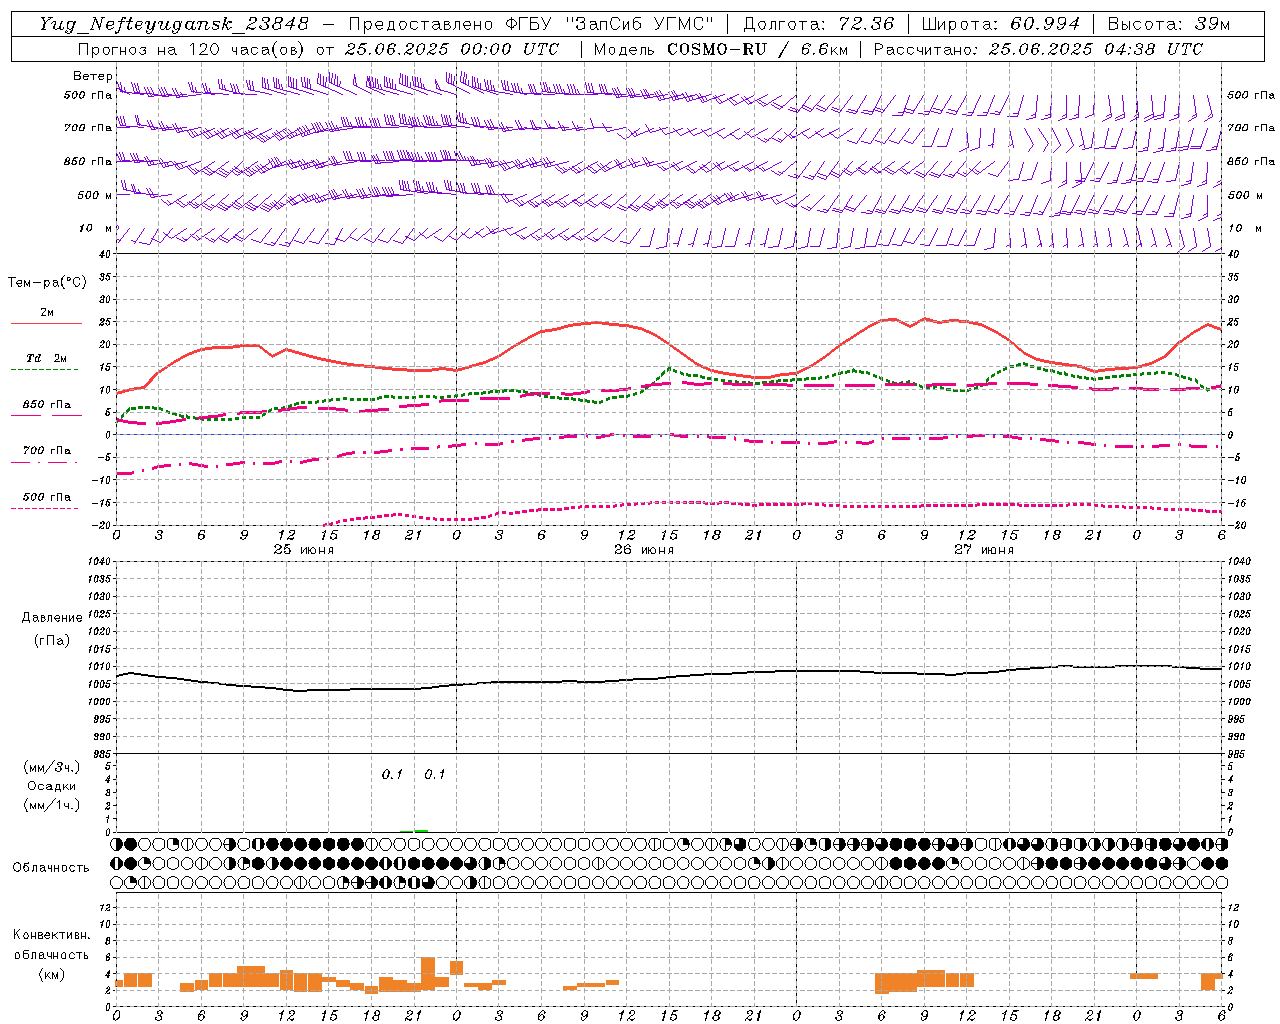Select the Тем-ра(°C) axis label
Viewport: 1280px width, 1024px height.
[x=47, y=283]
